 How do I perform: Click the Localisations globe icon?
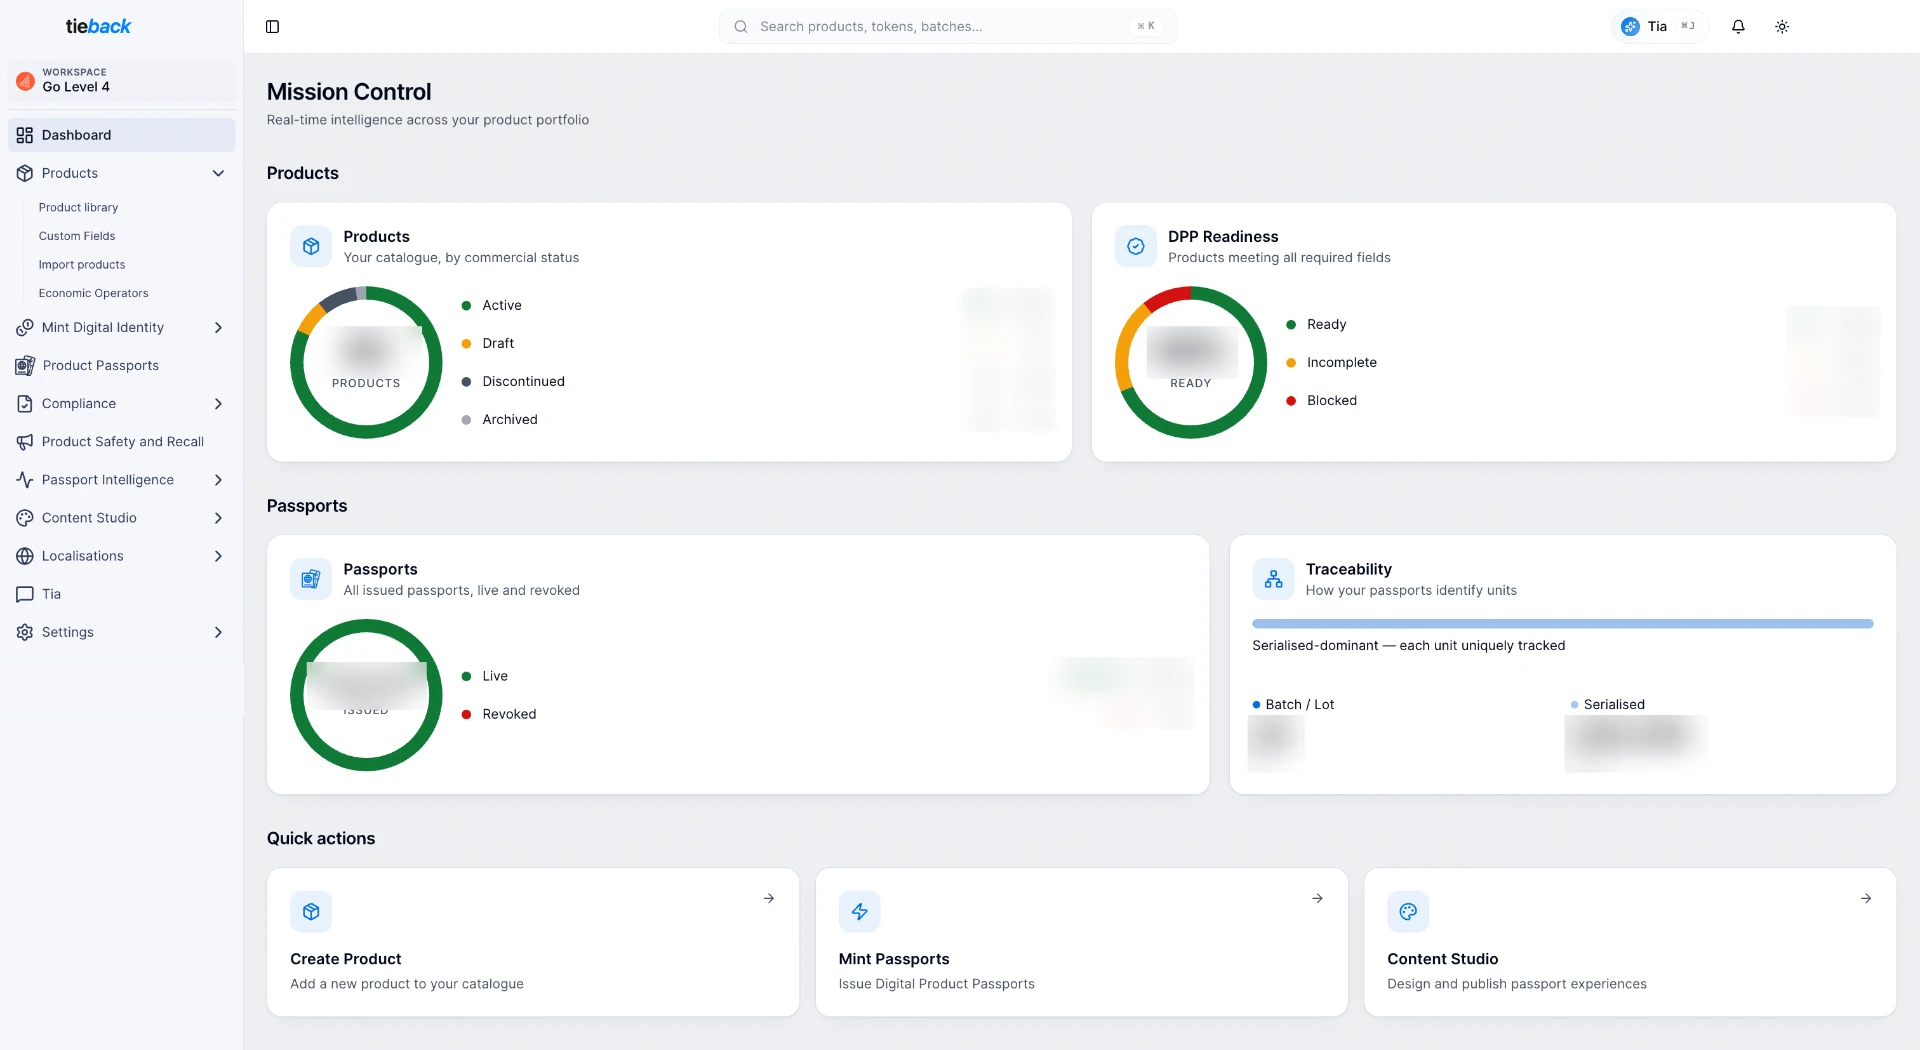[25, 556]
